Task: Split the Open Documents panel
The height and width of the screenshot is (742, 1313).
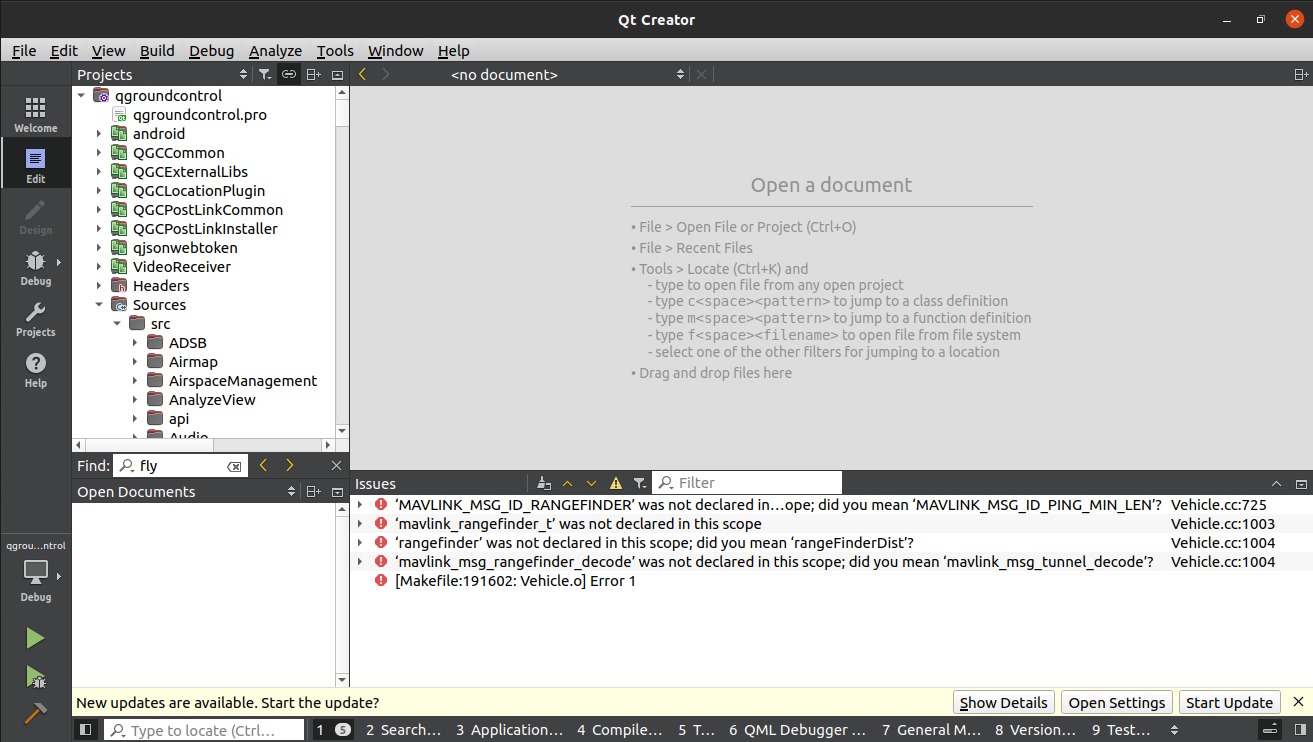Action: pyautogui.click(x=313, y=491)
